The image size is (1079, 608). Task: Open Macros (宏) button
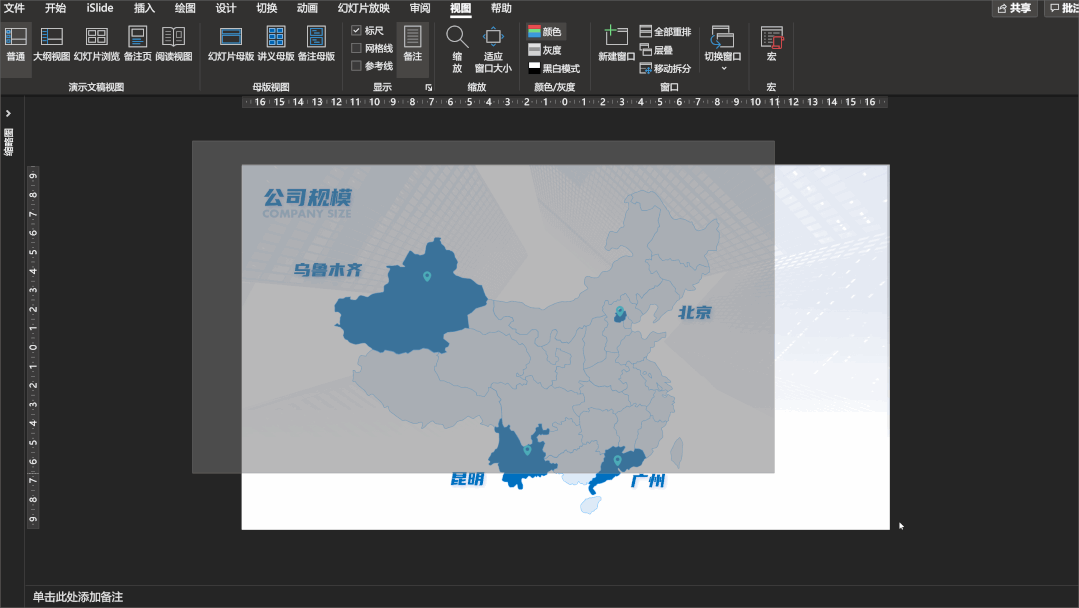pos(771,45)
